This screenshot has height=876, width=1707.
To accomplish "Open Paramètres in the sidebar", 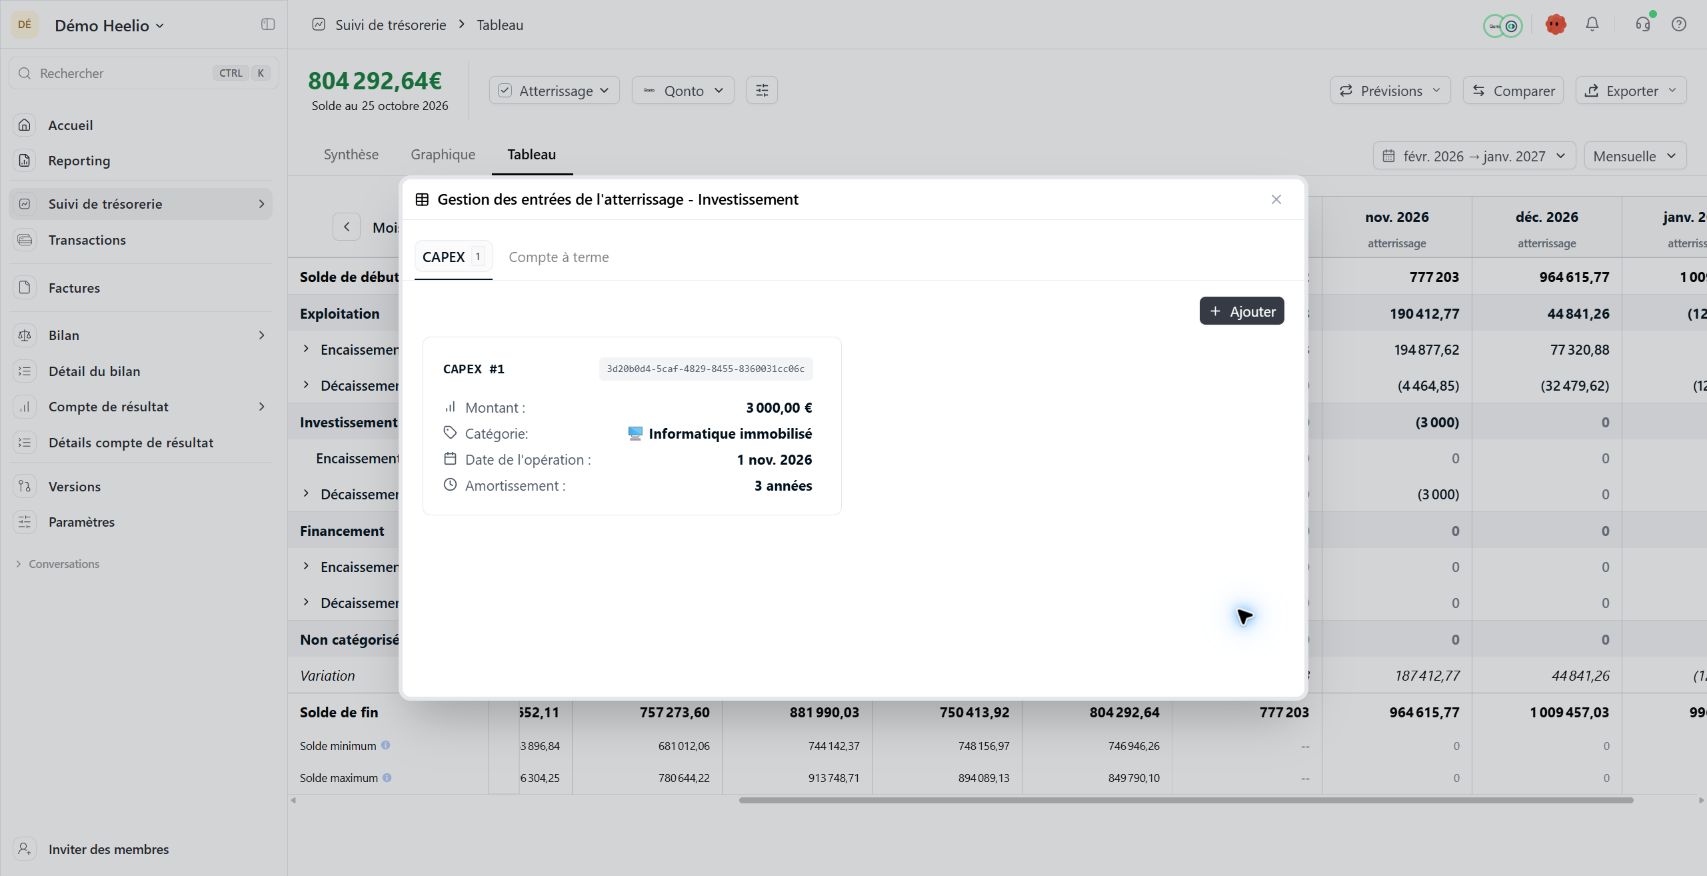I will point(140,522).
